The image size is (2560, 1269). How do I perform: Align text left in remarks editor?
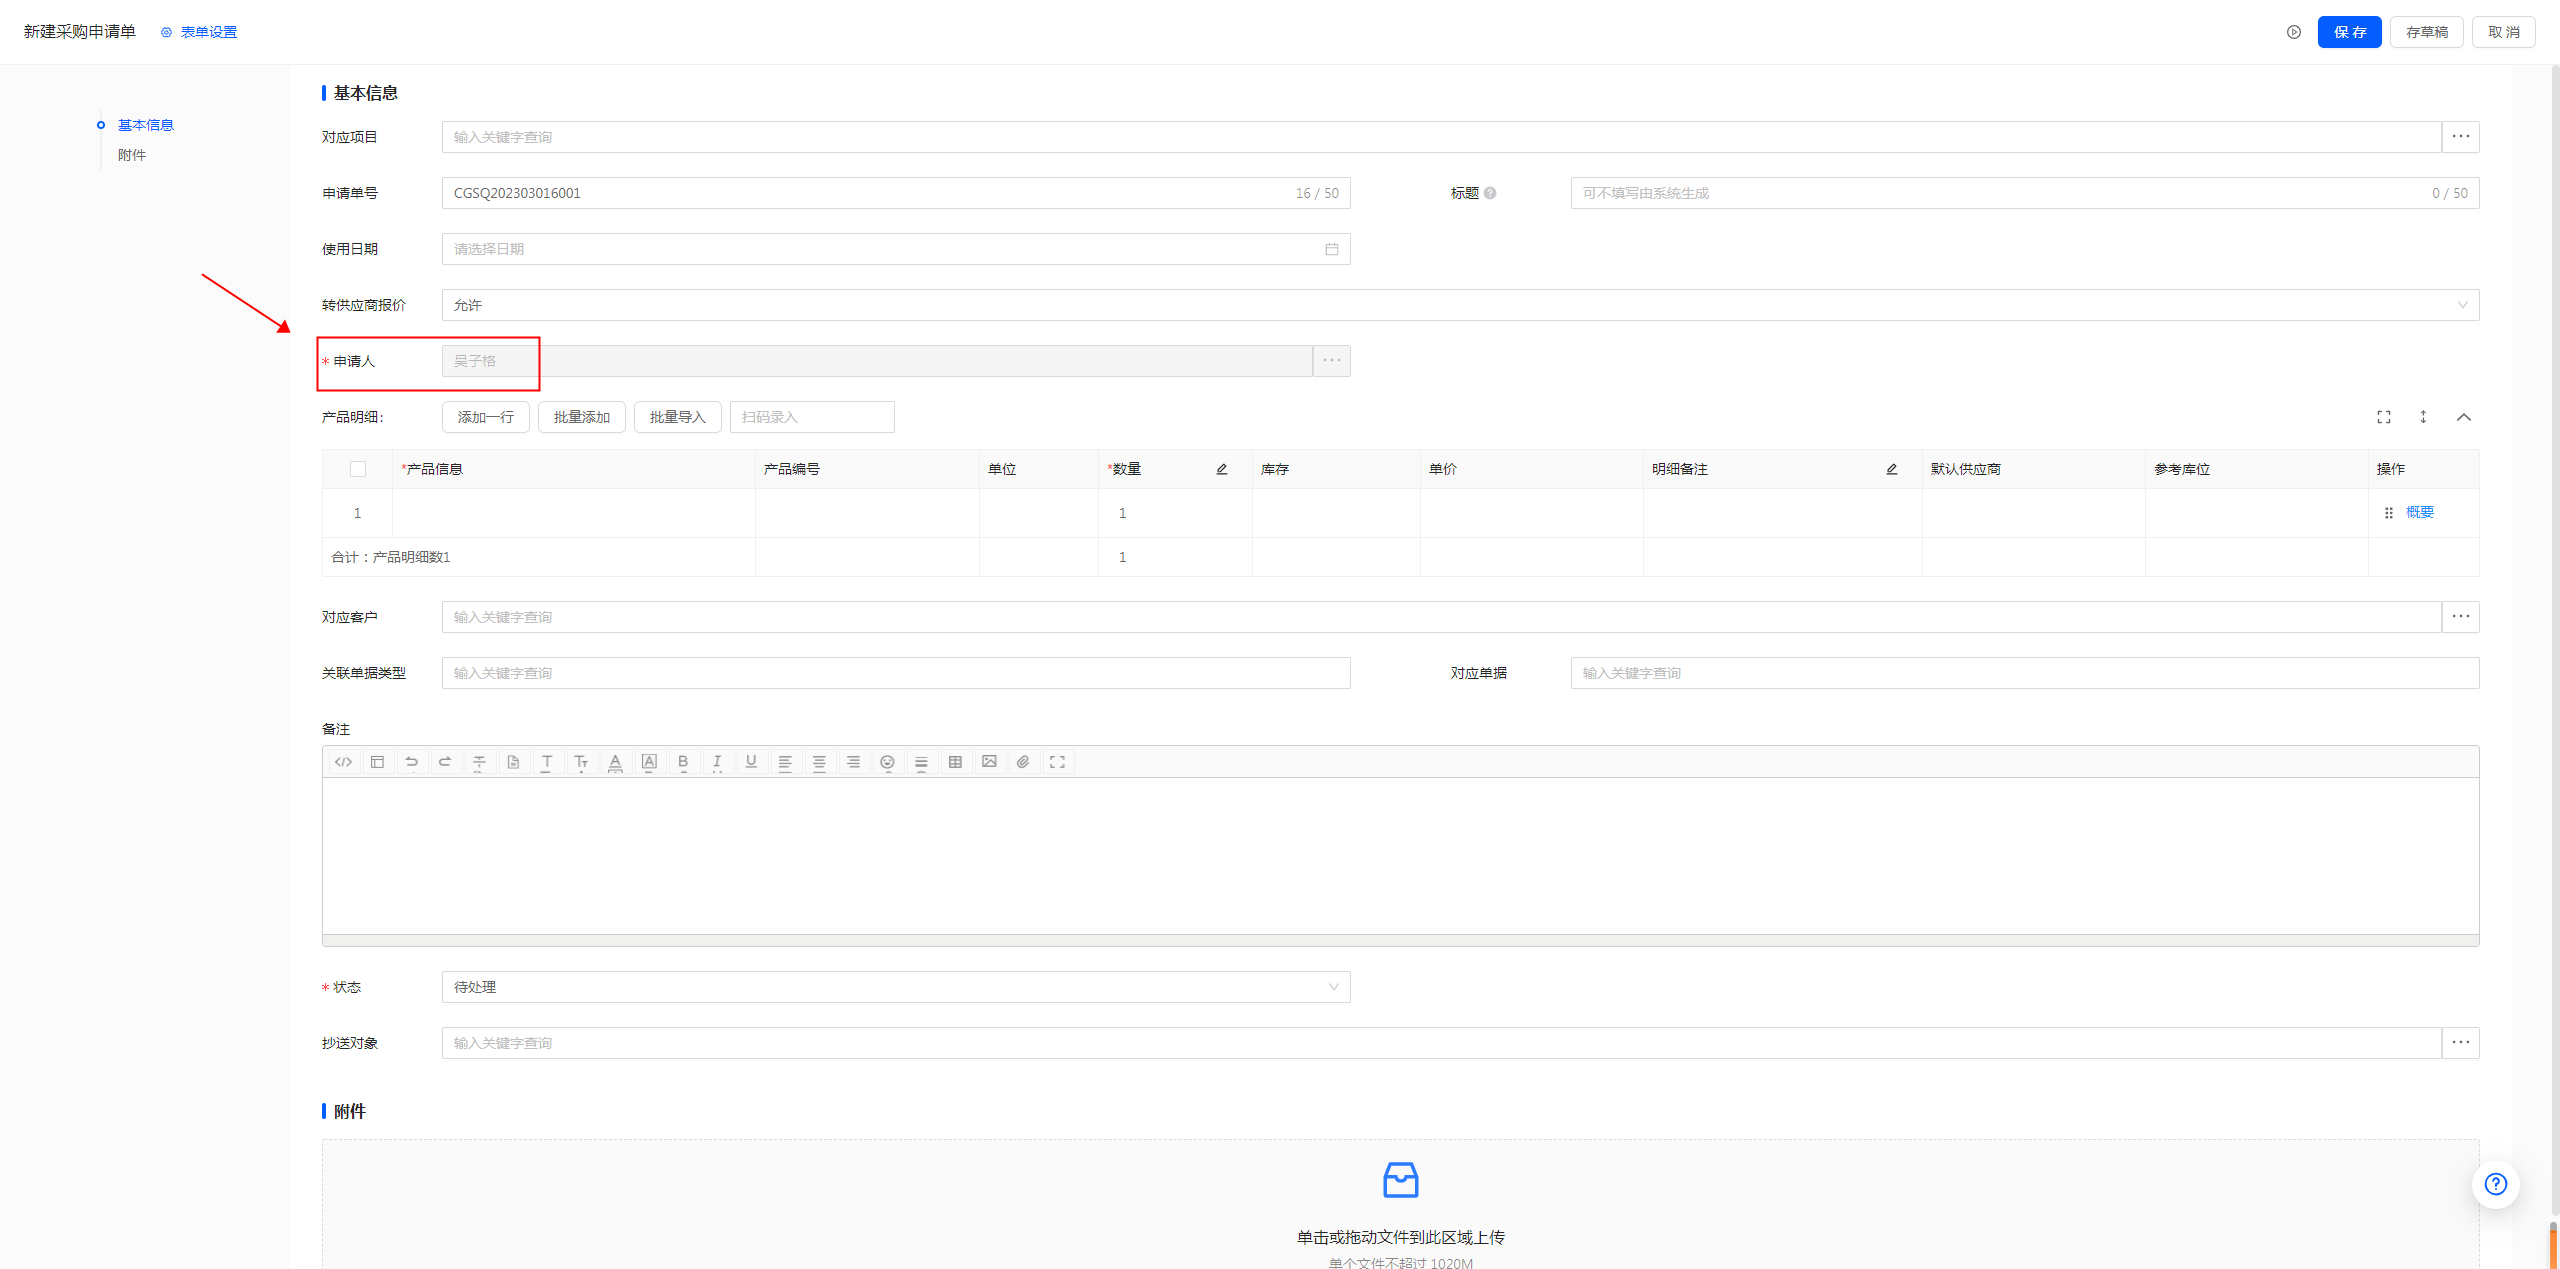click(785, 762)
